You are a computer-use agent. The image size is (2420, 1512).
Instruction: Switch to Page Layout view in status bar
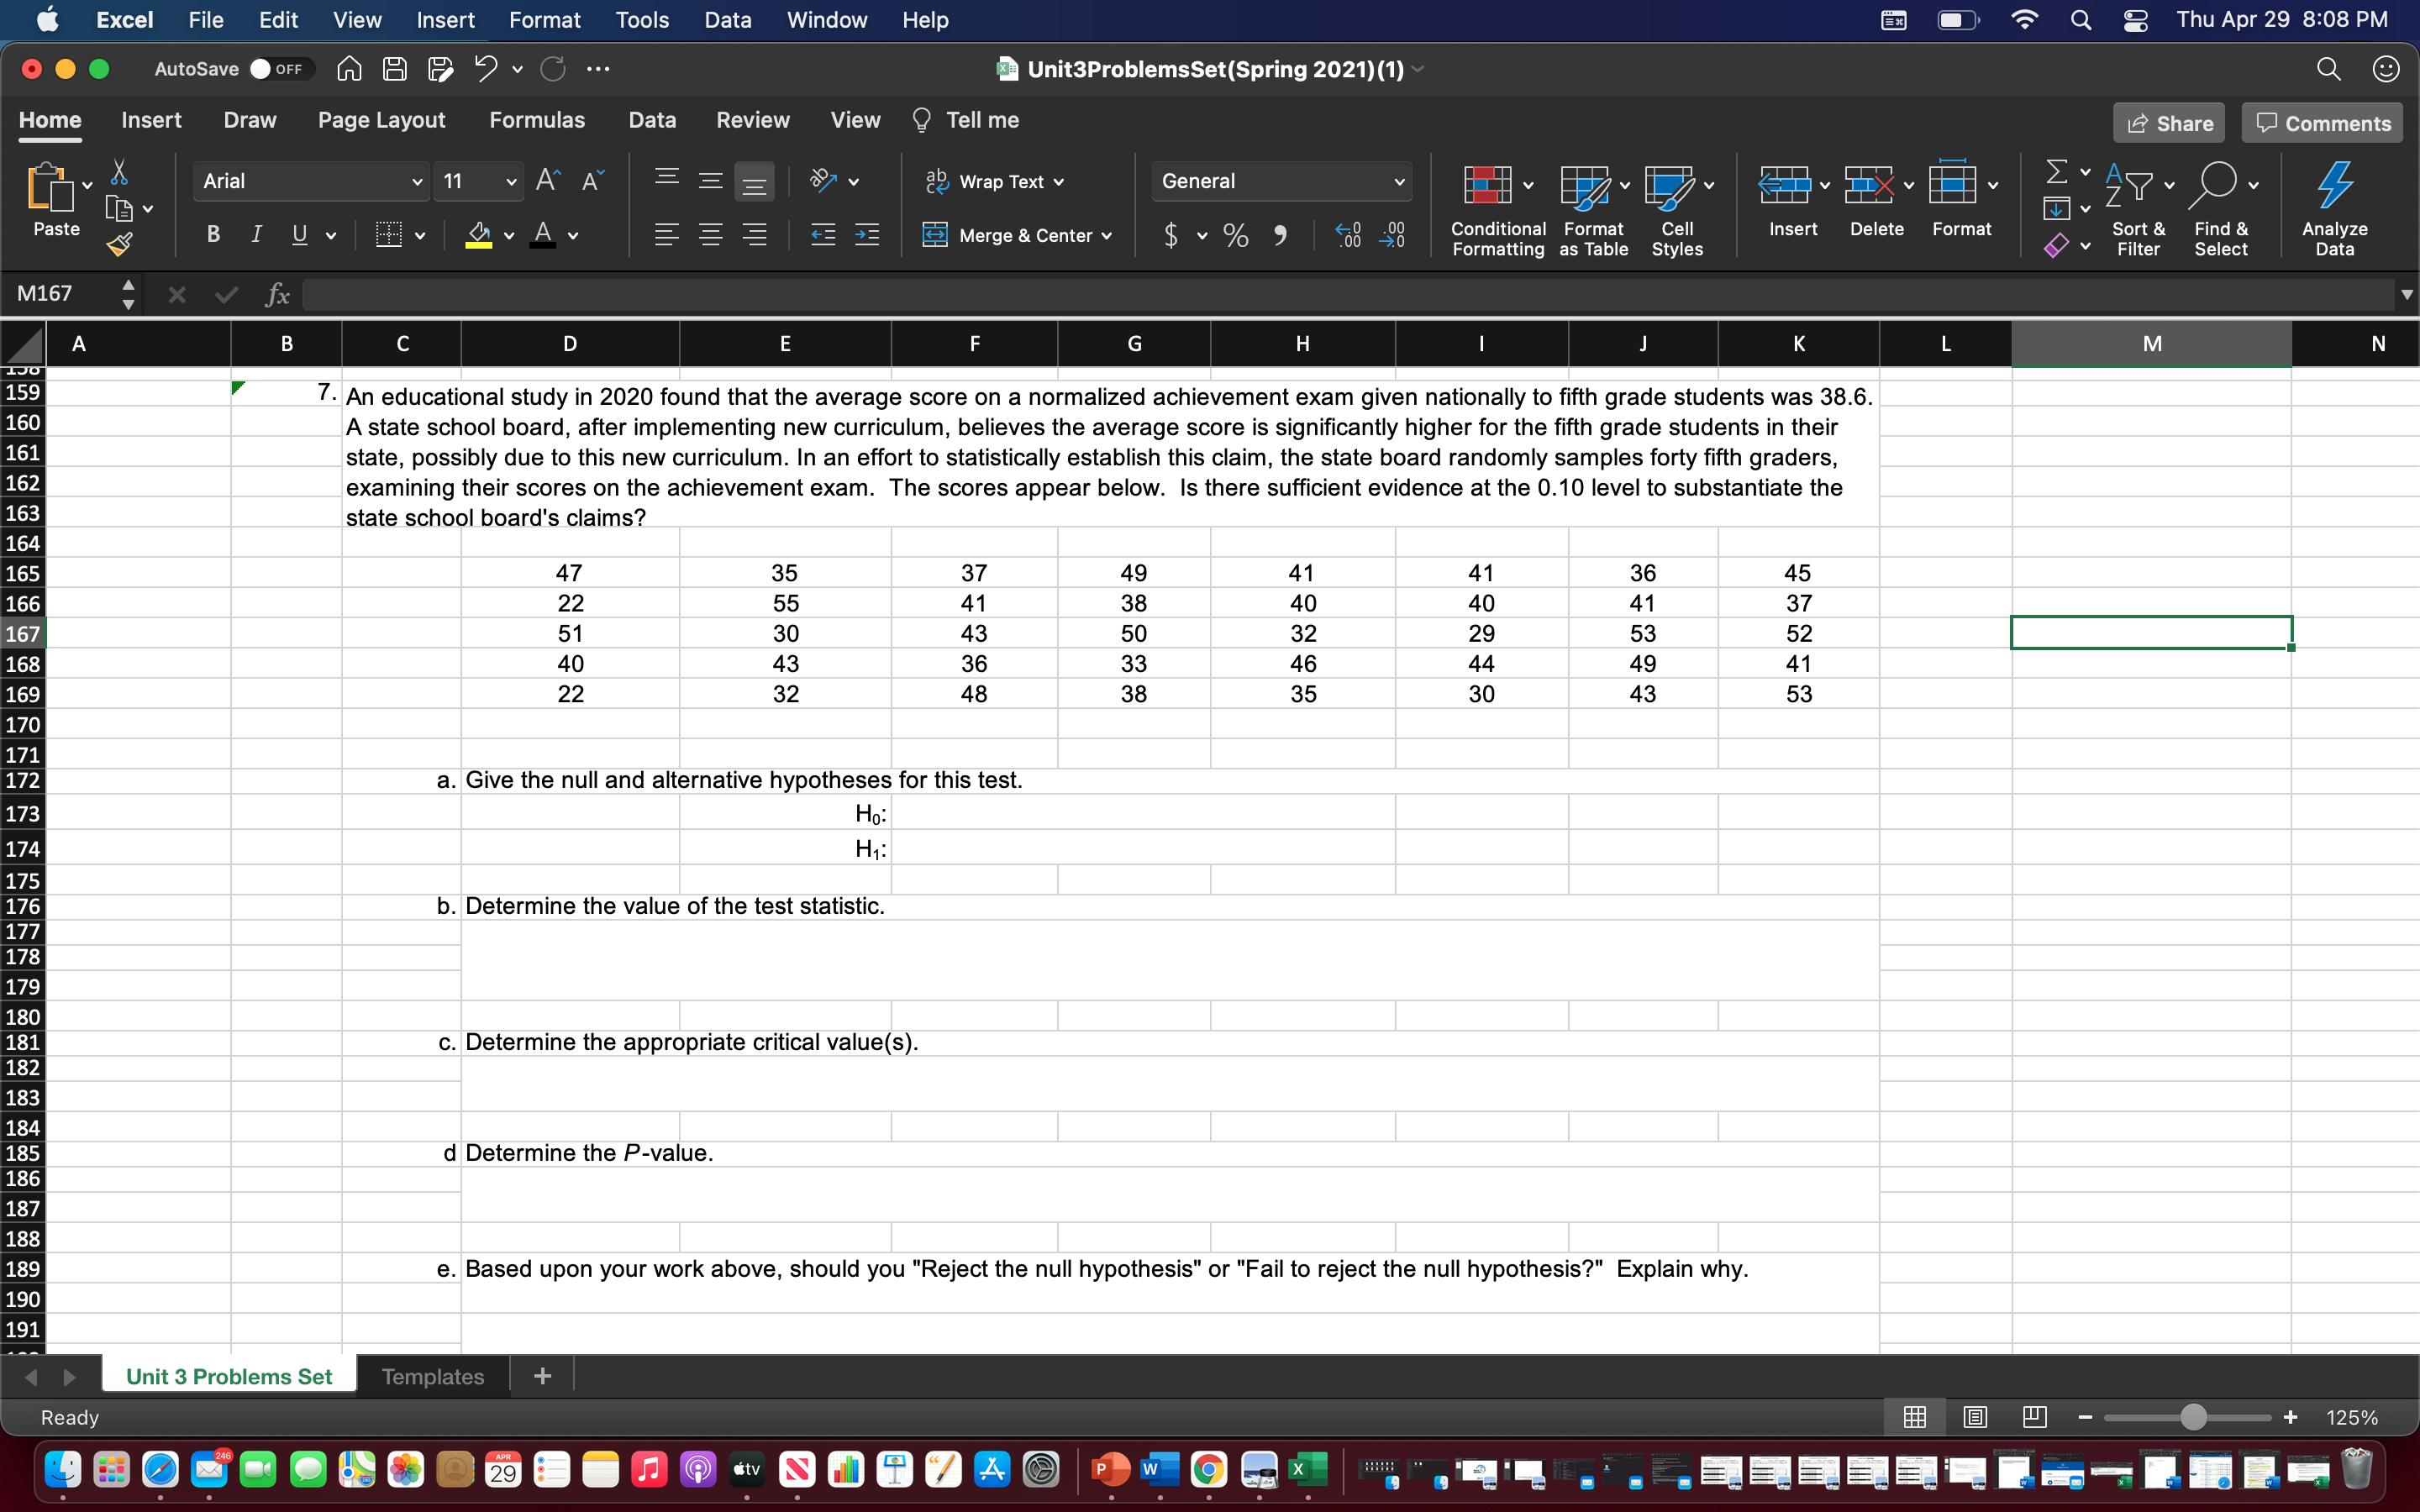click(1974, 1417)
